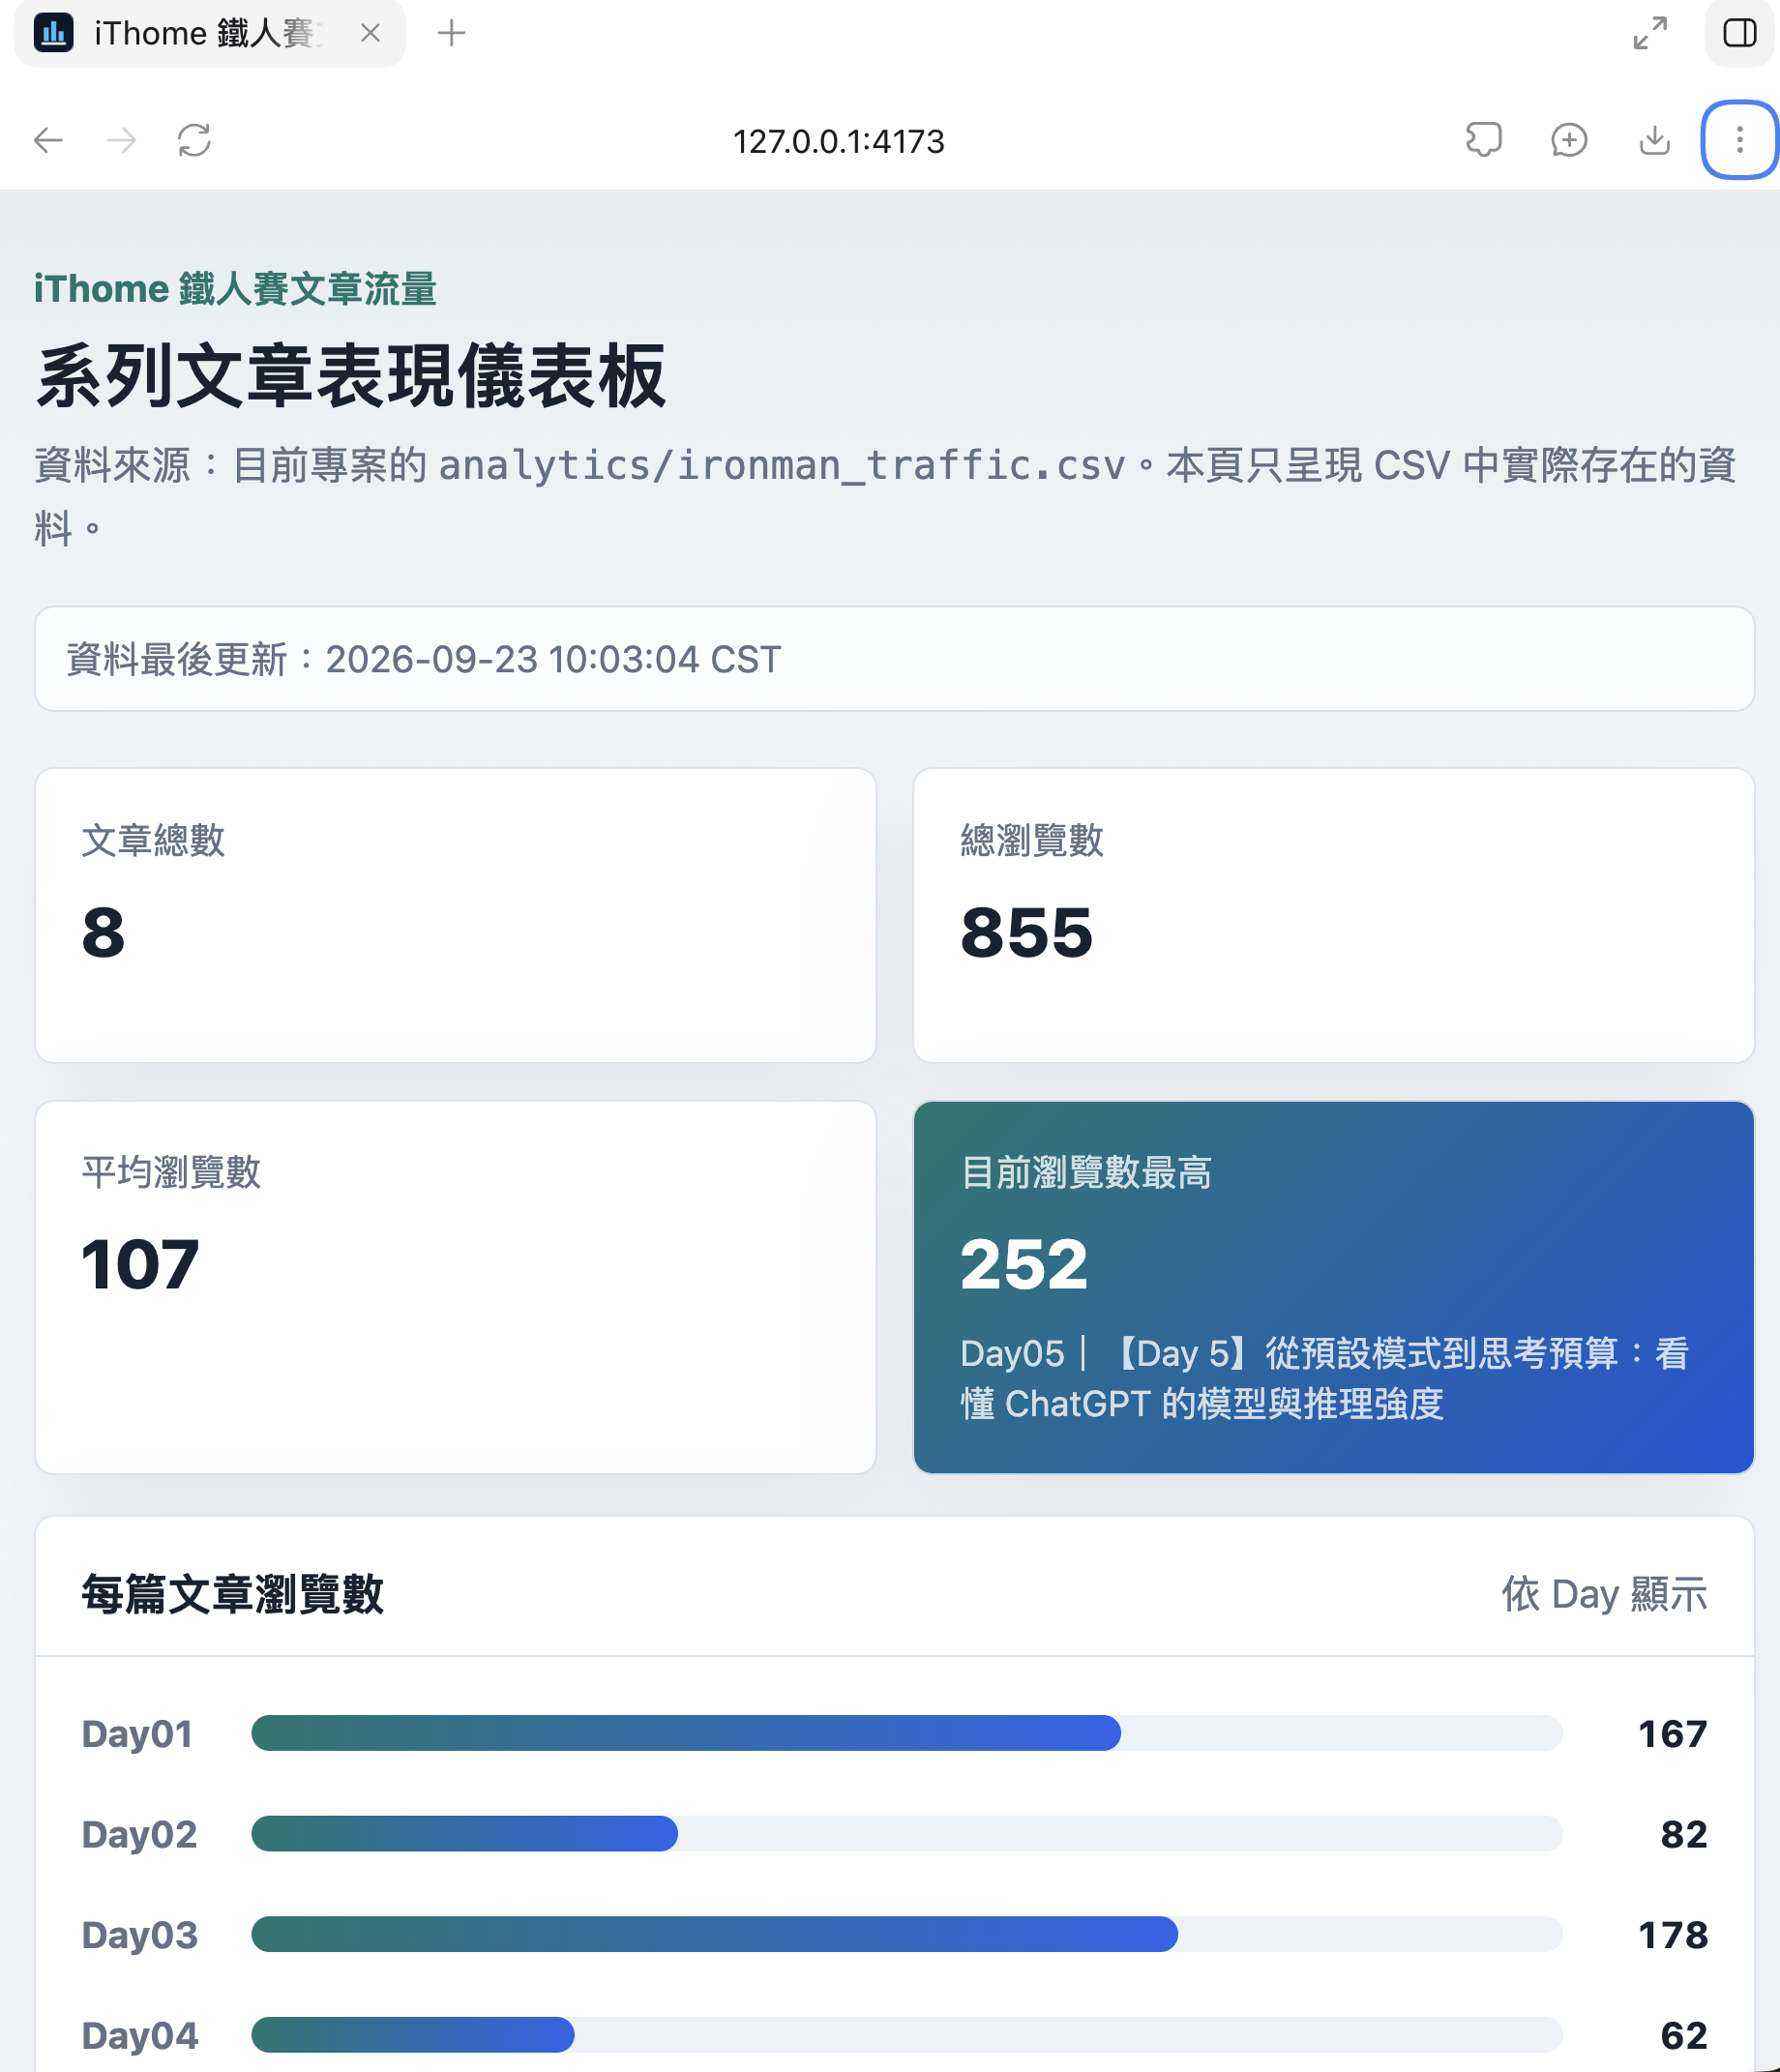
Task: Click the expand fullscreen arrows icon
Action: (1650, 33)
